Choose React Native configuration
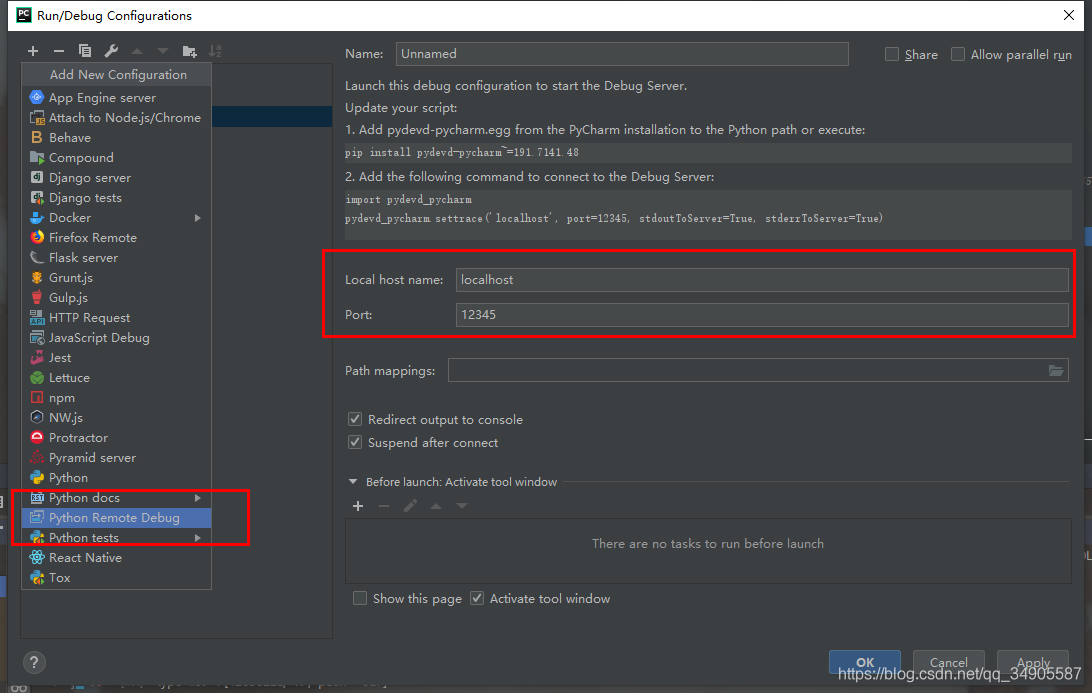 116,558
